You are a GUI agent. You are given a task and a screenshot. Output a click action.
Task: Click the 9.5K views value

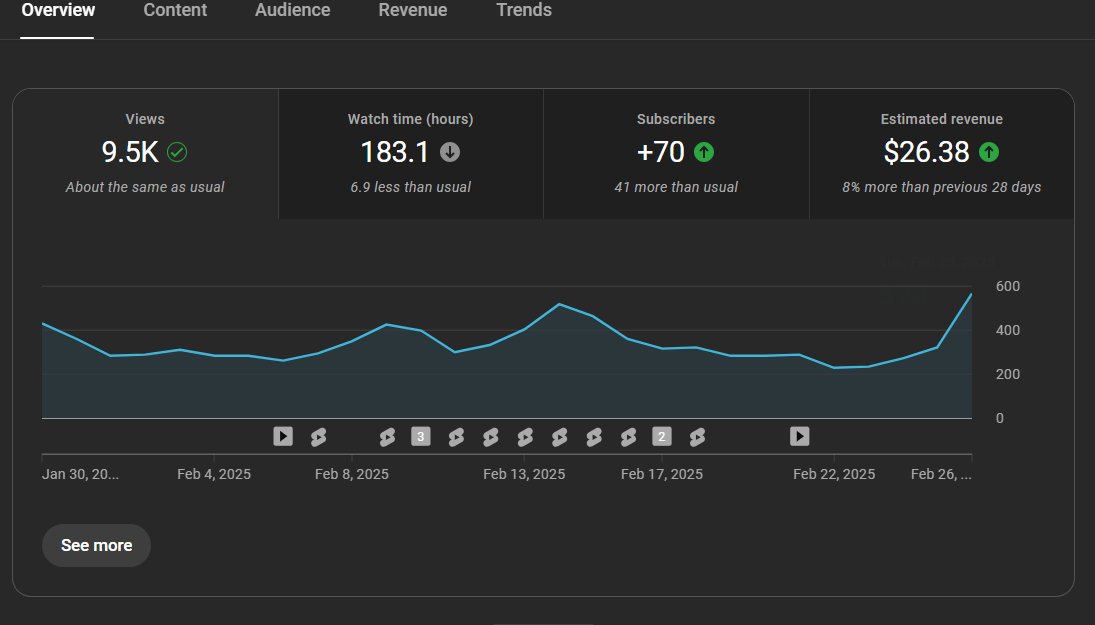[130, 152]
